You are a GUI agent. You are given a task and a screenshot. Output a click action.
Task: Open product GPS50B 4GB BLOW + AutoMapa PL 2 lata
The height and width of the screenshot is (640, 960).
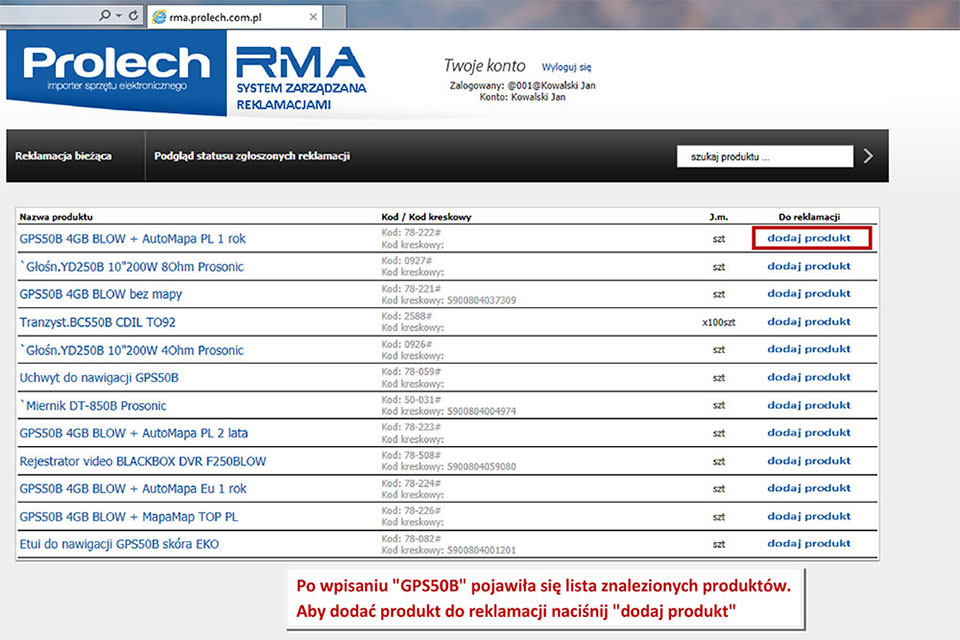coord(133,433)
